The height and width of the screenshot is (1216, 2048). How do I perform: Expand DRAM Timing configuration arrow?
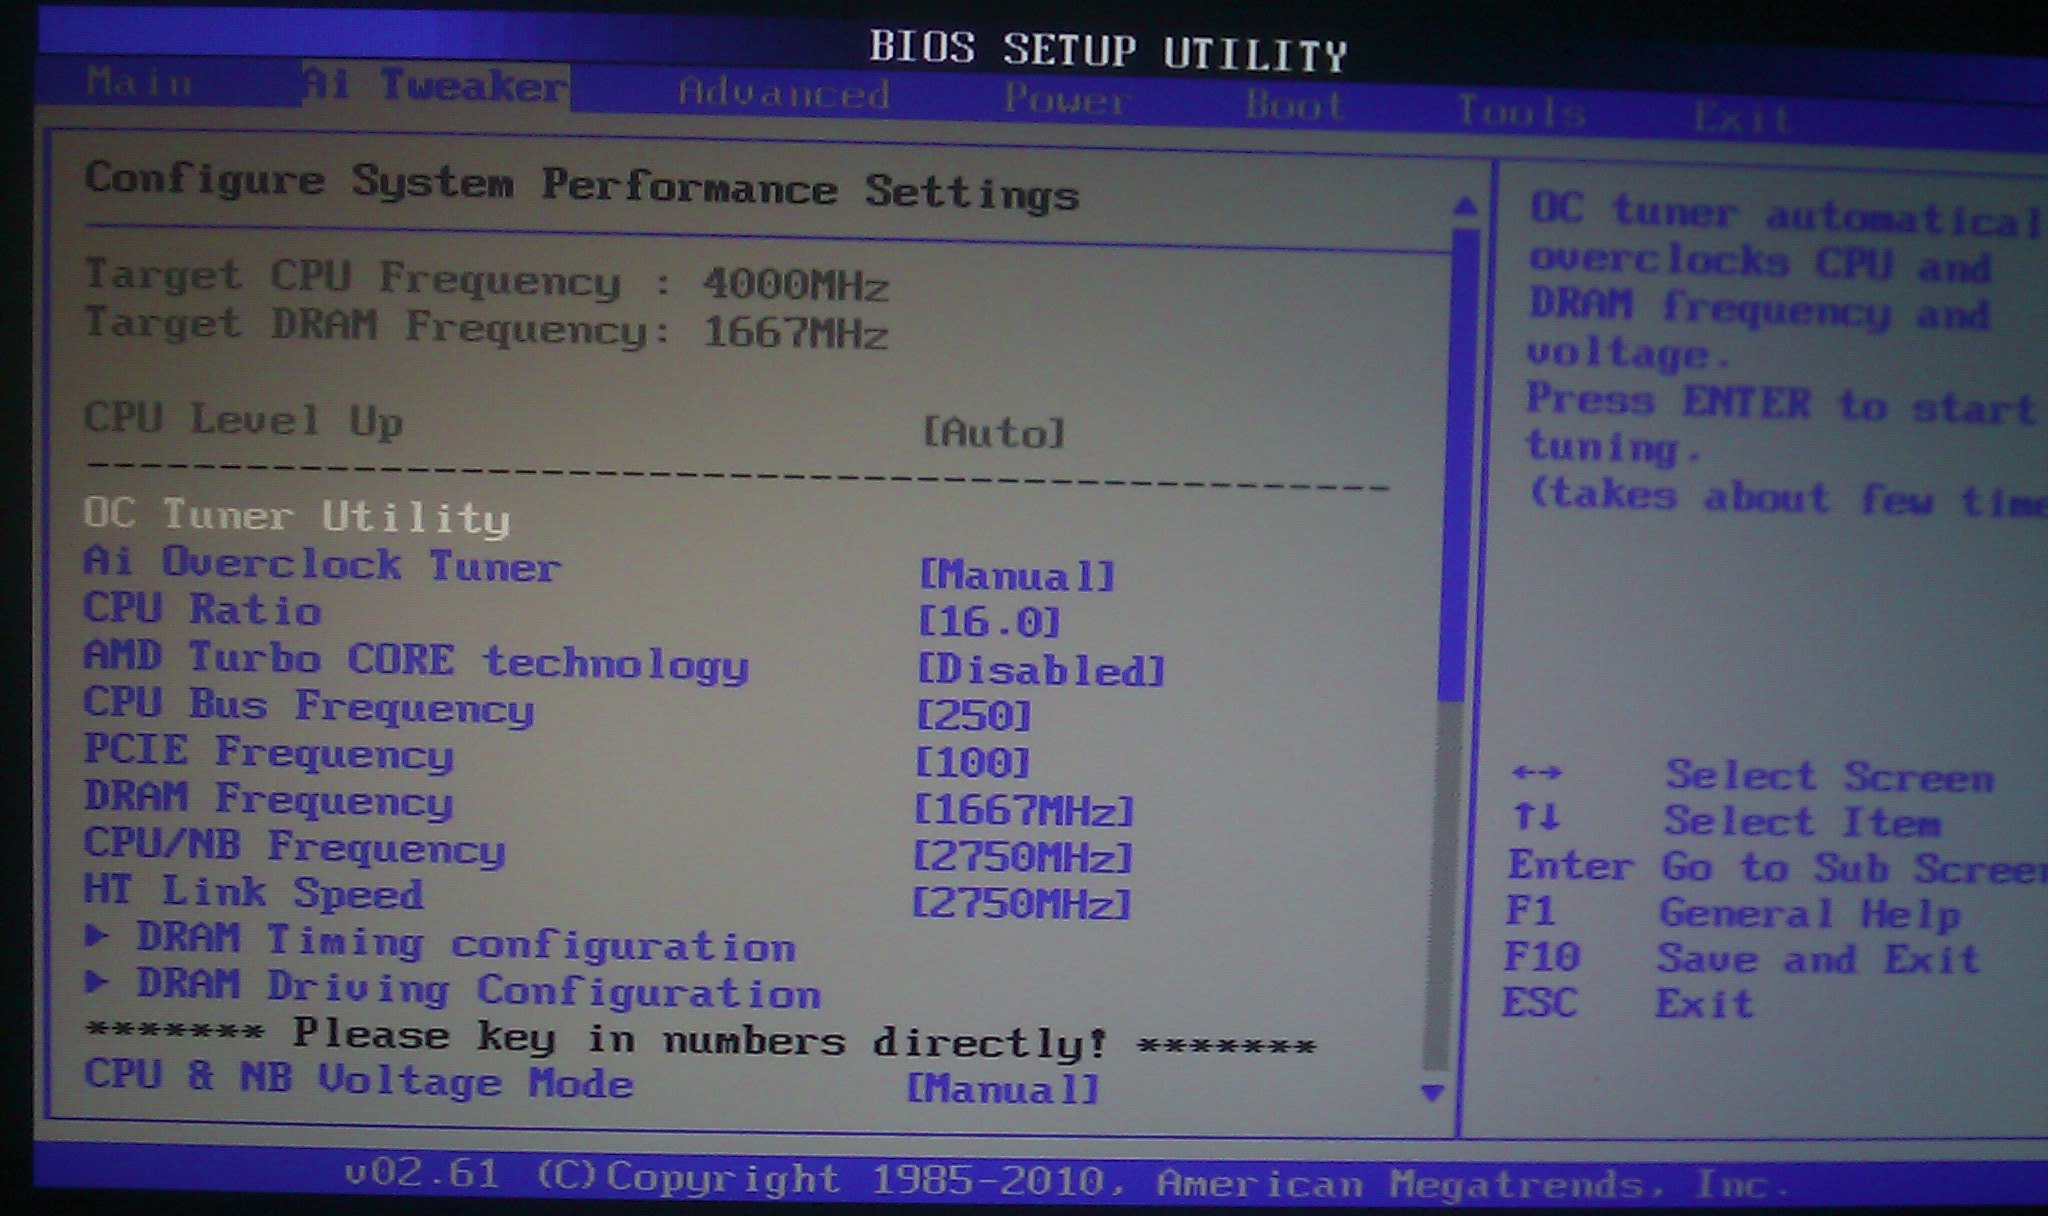point(97,937)
